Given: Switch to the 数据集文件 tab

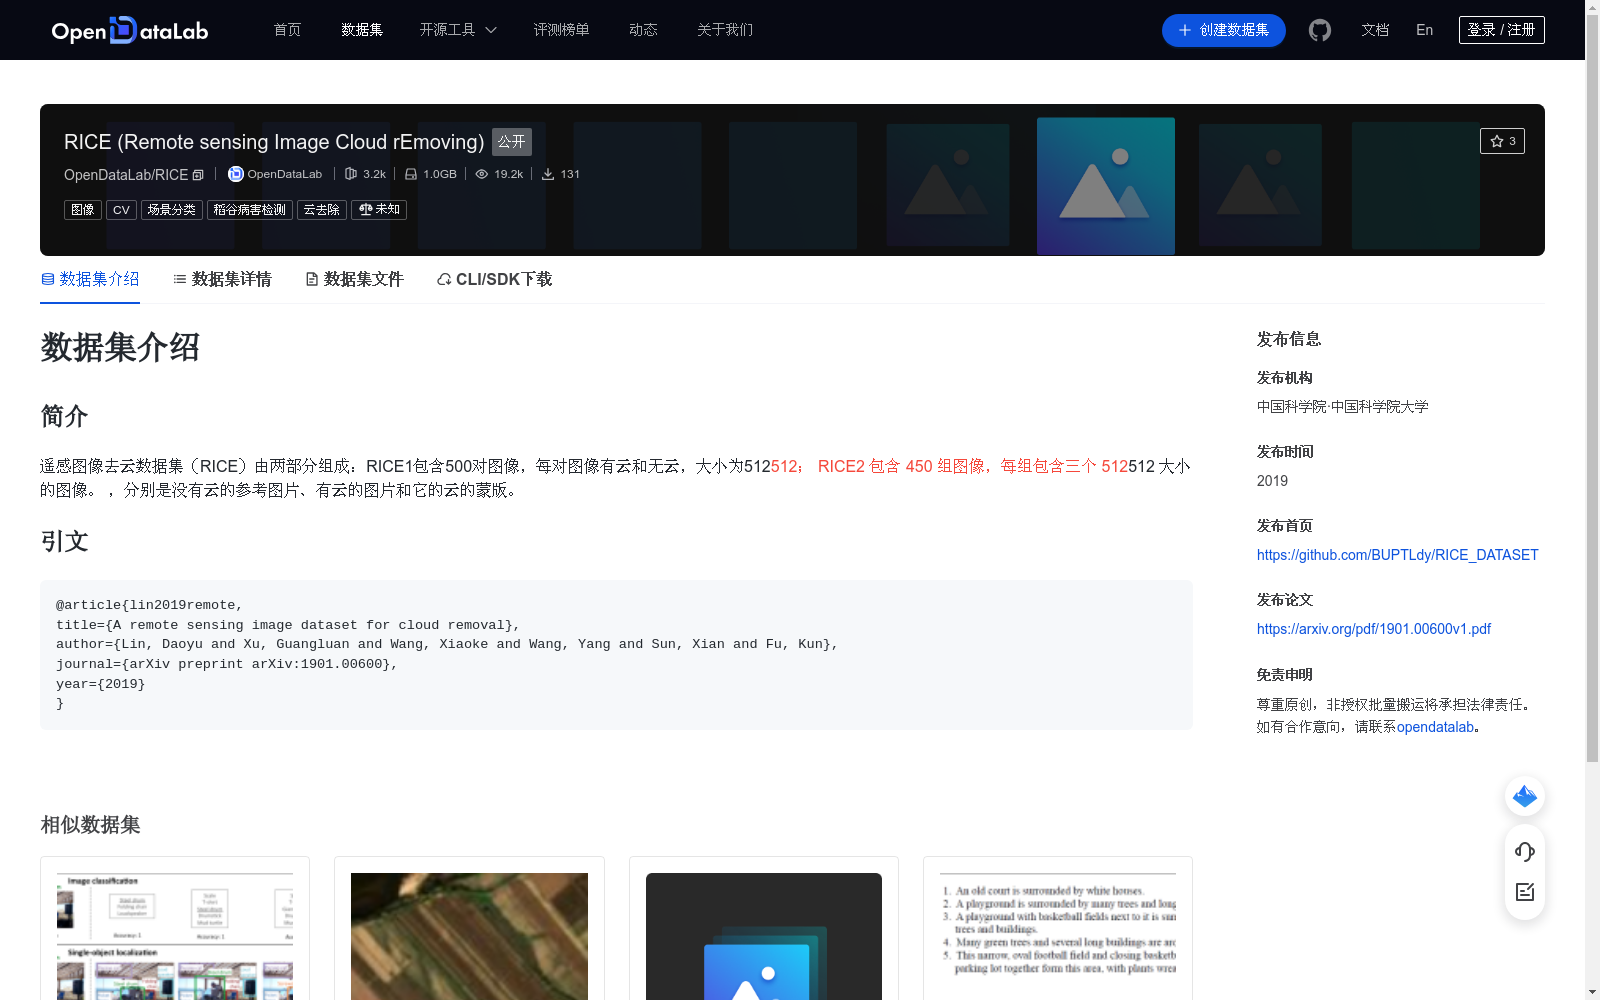Looking at the screenshot, I should (354, 279).
